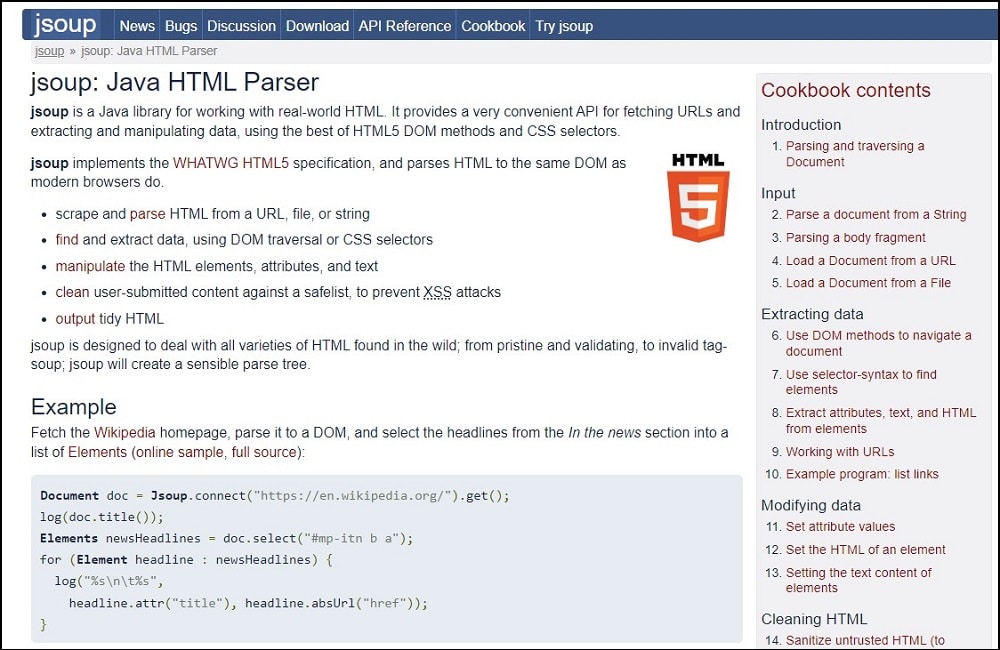Open the News menu item
This screenshot has height=650, width=1000.
[137, 26]
